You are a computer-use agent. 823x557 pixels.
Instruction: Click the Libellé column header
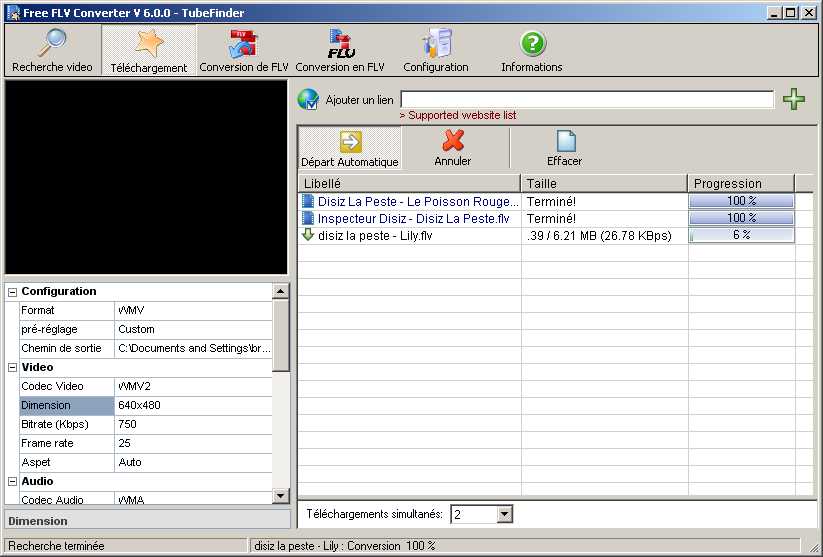pos(409,183)
